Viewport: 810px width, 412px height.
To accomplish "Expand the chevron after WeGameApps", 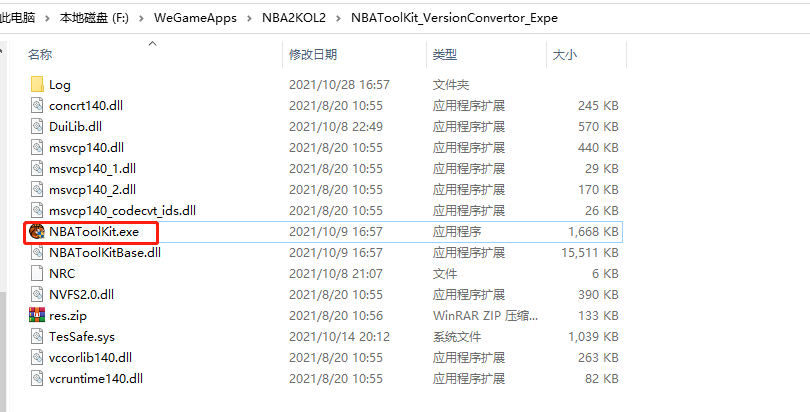I will pos(250,18).
